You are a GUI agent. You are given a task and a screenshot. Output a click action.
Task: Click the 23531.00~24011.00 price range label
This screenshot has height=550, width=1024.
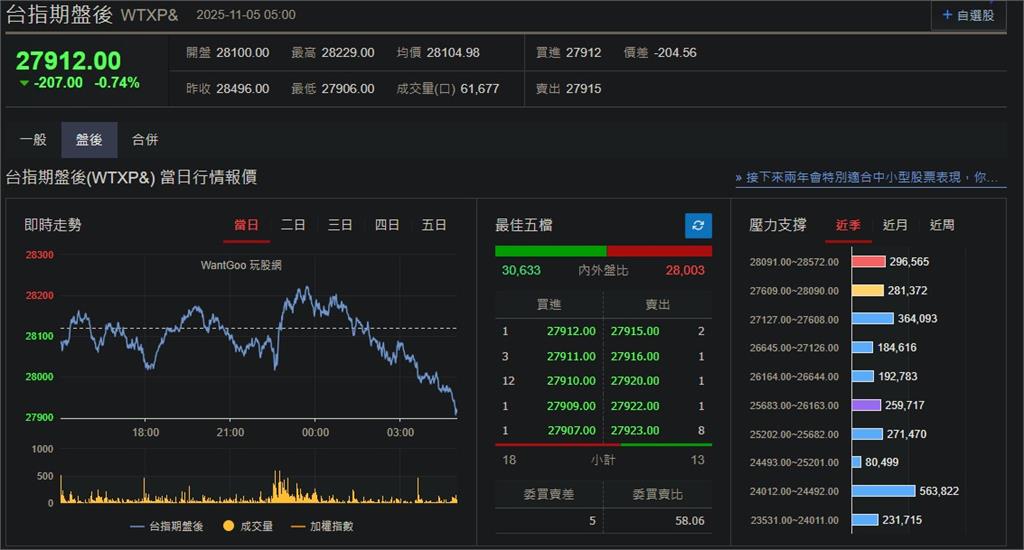(x=794, y=521)
